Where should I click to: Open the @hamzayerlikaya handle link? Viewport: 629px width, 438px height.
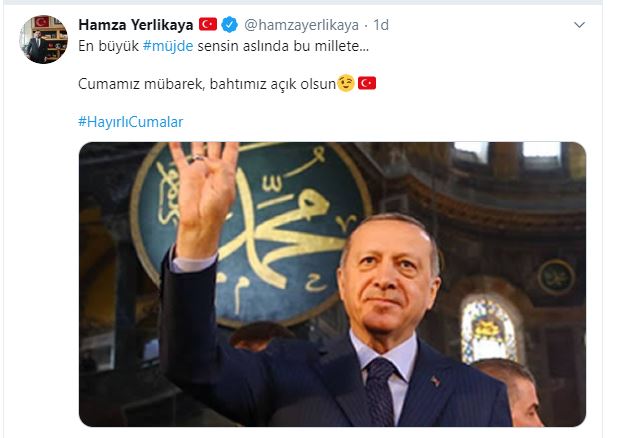[301, 25]
